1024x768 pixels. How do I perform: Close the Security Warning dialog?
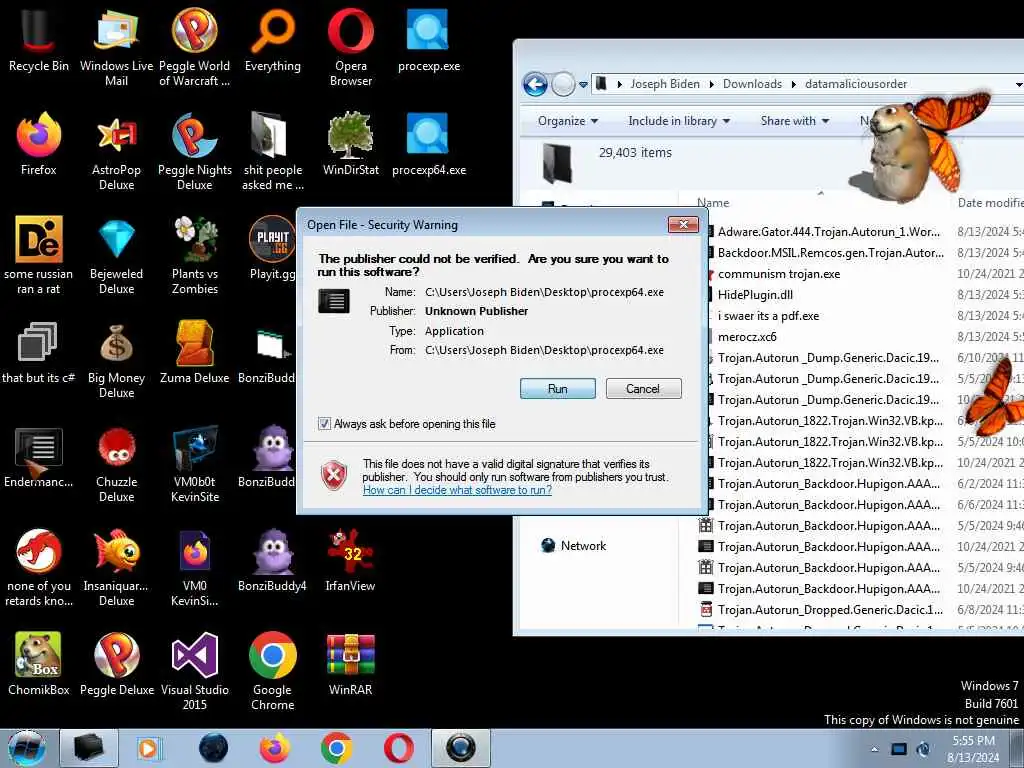click(x=683, y=225)
